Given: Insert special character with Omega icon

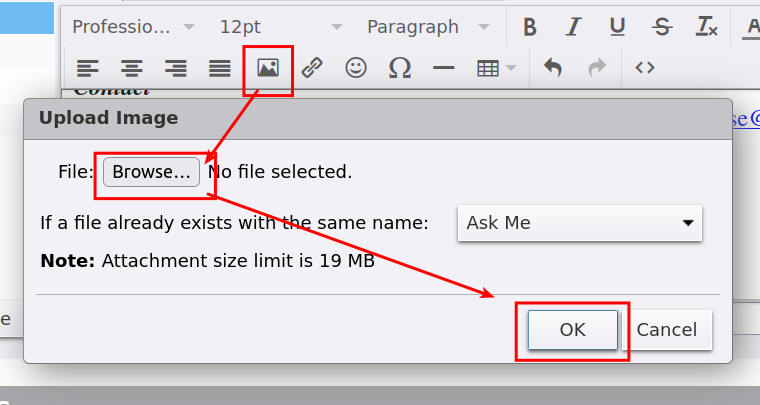Looking at the screenshot, I should [400, 68].
